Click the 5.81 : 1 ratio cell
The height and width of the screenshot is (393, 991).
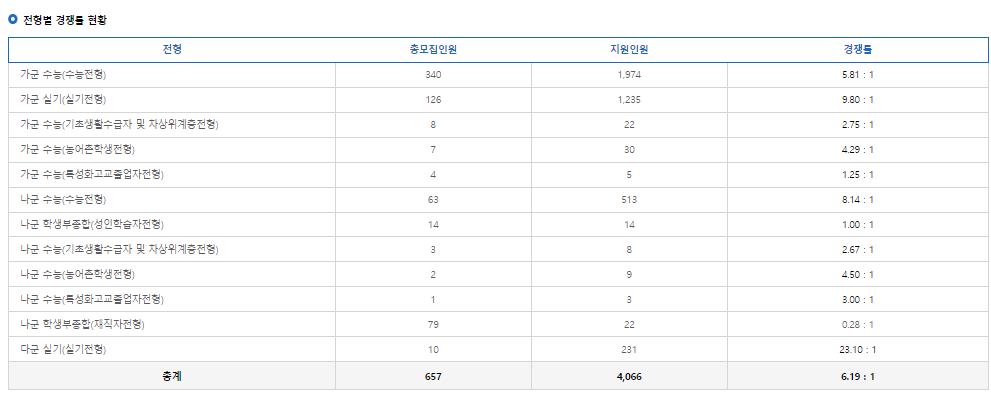(858, 75)
